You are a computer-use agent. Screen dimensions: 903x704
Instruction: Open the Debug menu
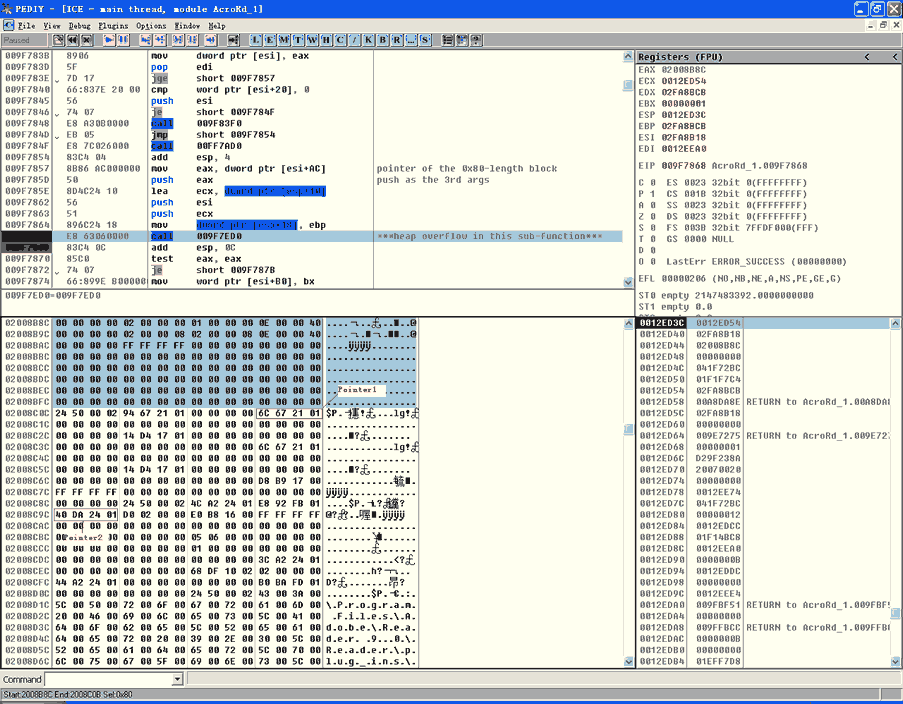(x=79, y=25)
